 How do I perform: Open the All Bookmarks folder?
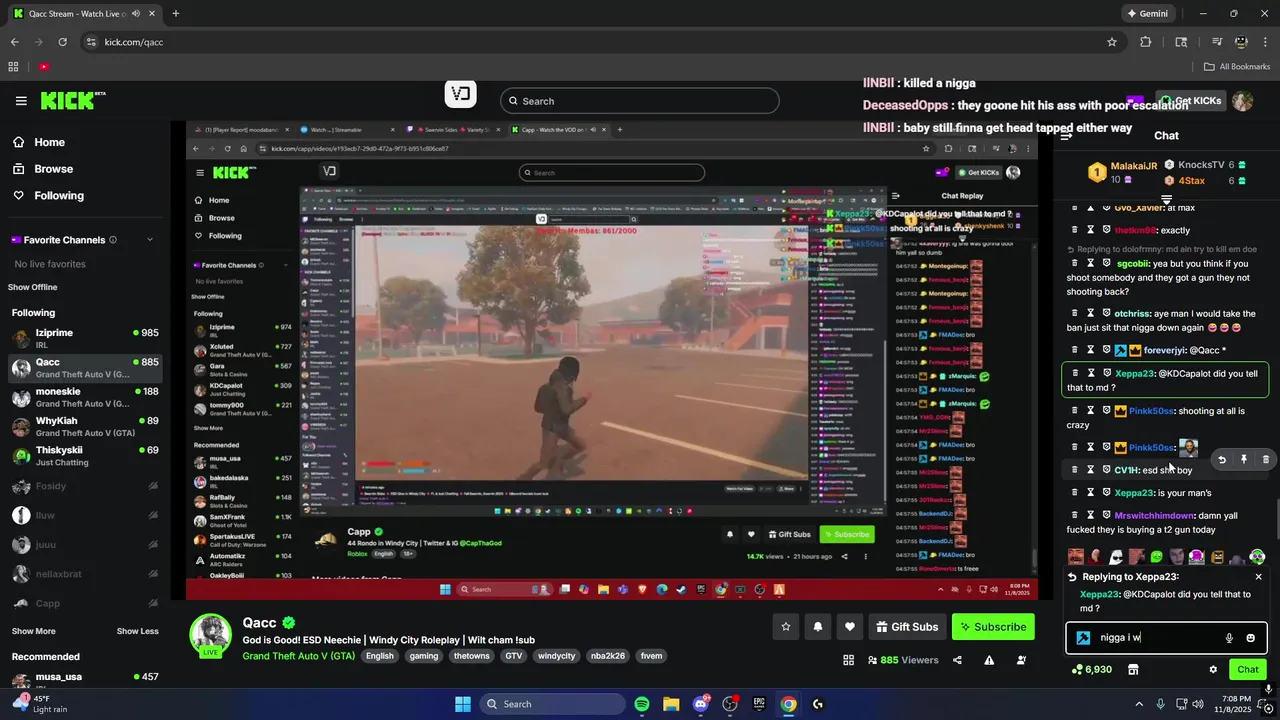(1237, 67)
